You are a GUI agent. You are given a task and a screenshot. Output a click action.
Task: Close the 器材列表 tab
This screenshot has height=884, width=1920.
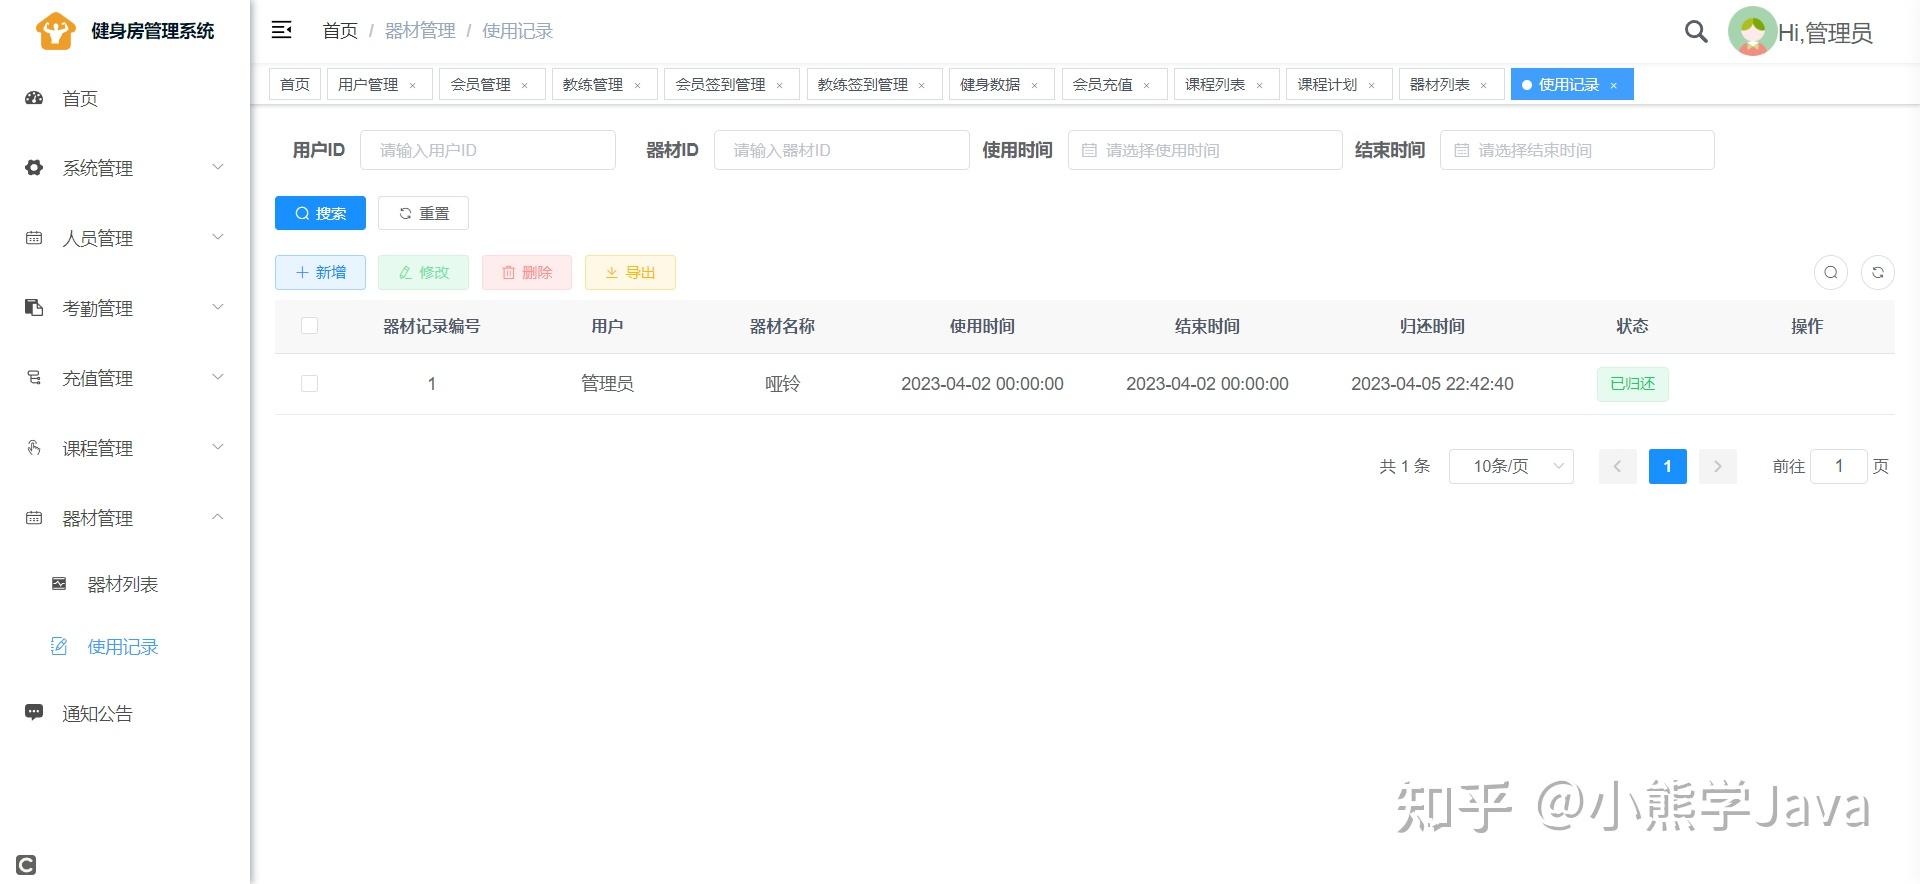(1483, 85)
